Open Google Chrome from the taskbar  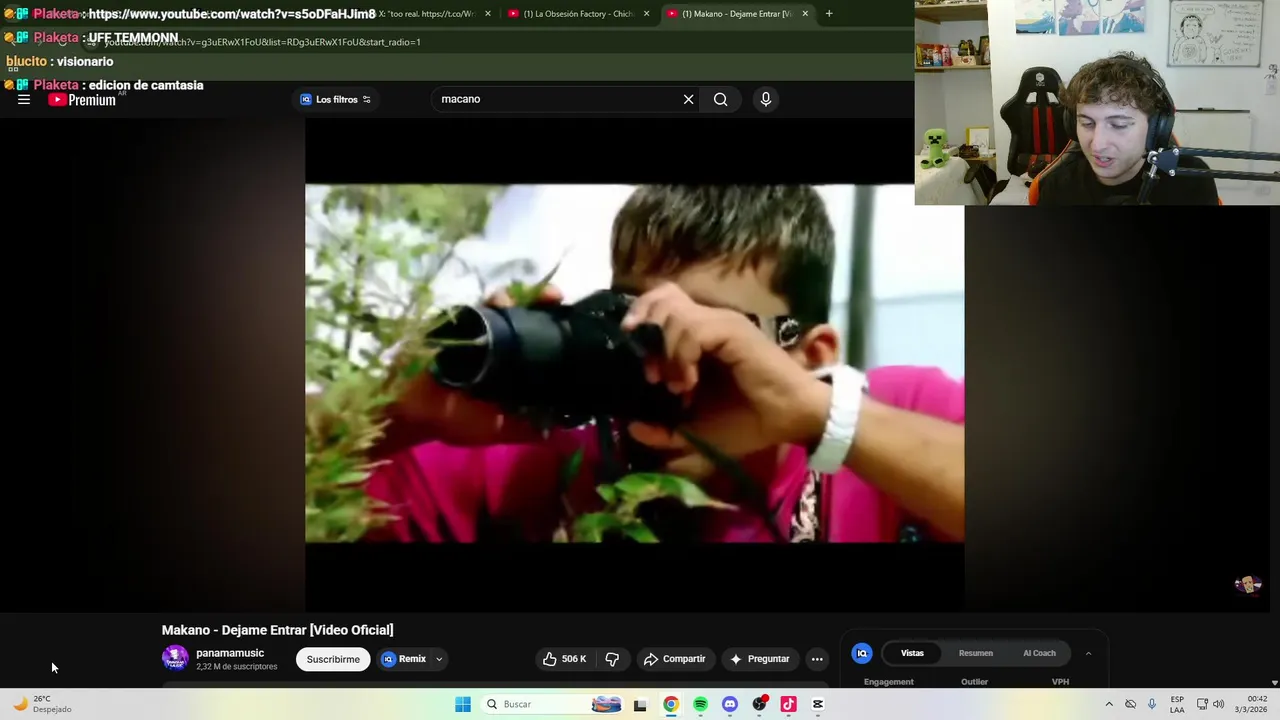pos(671,704)
